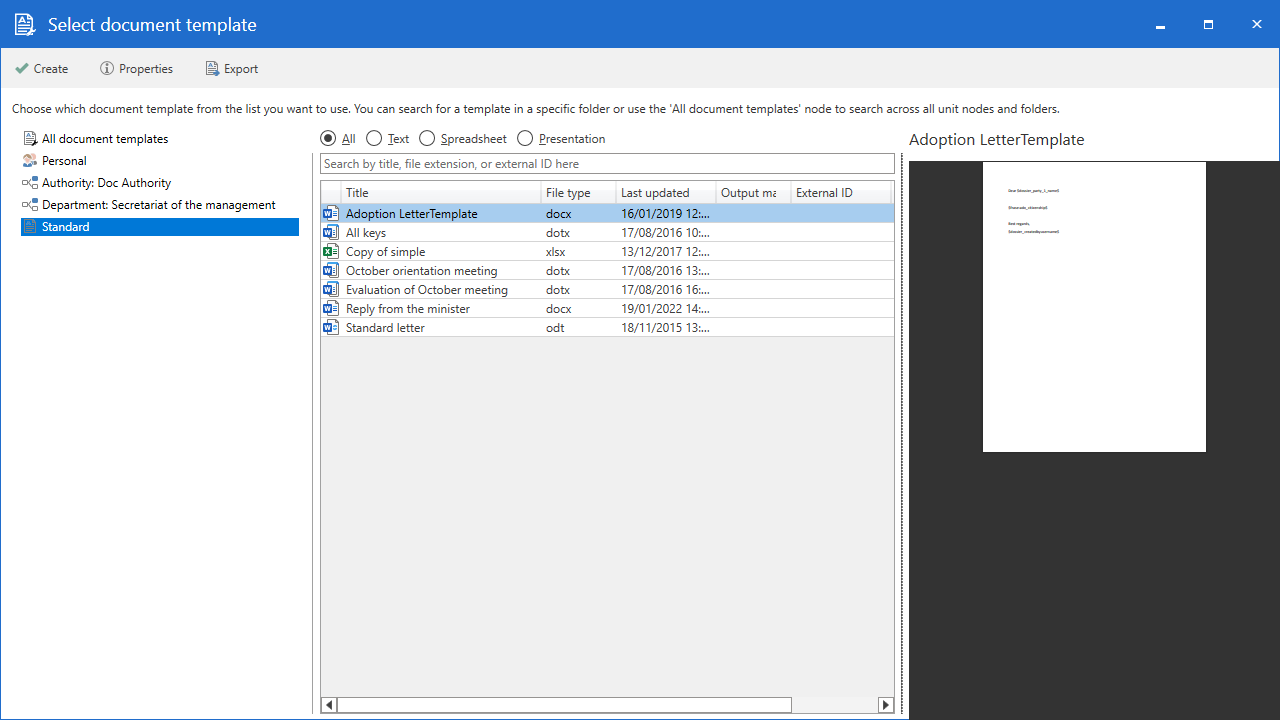Screen dimensions: 1280x720
Task: Select the All keys template row
Action: click(607, 233)
